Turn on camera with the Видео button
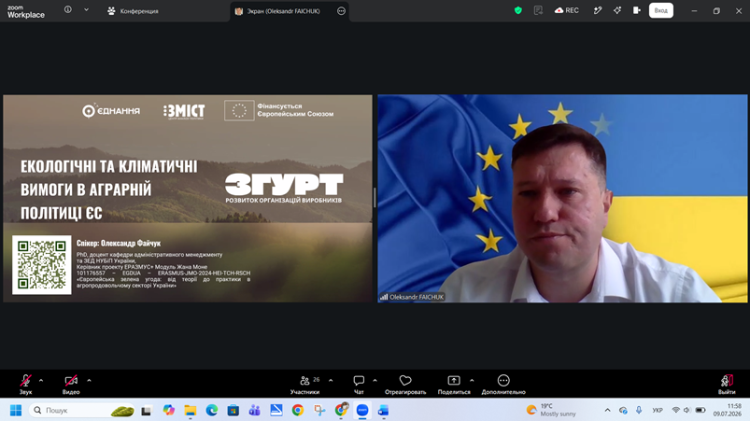The width and height of the screenshot is (750, 421). pyautogui.click(x=71, y=384)
